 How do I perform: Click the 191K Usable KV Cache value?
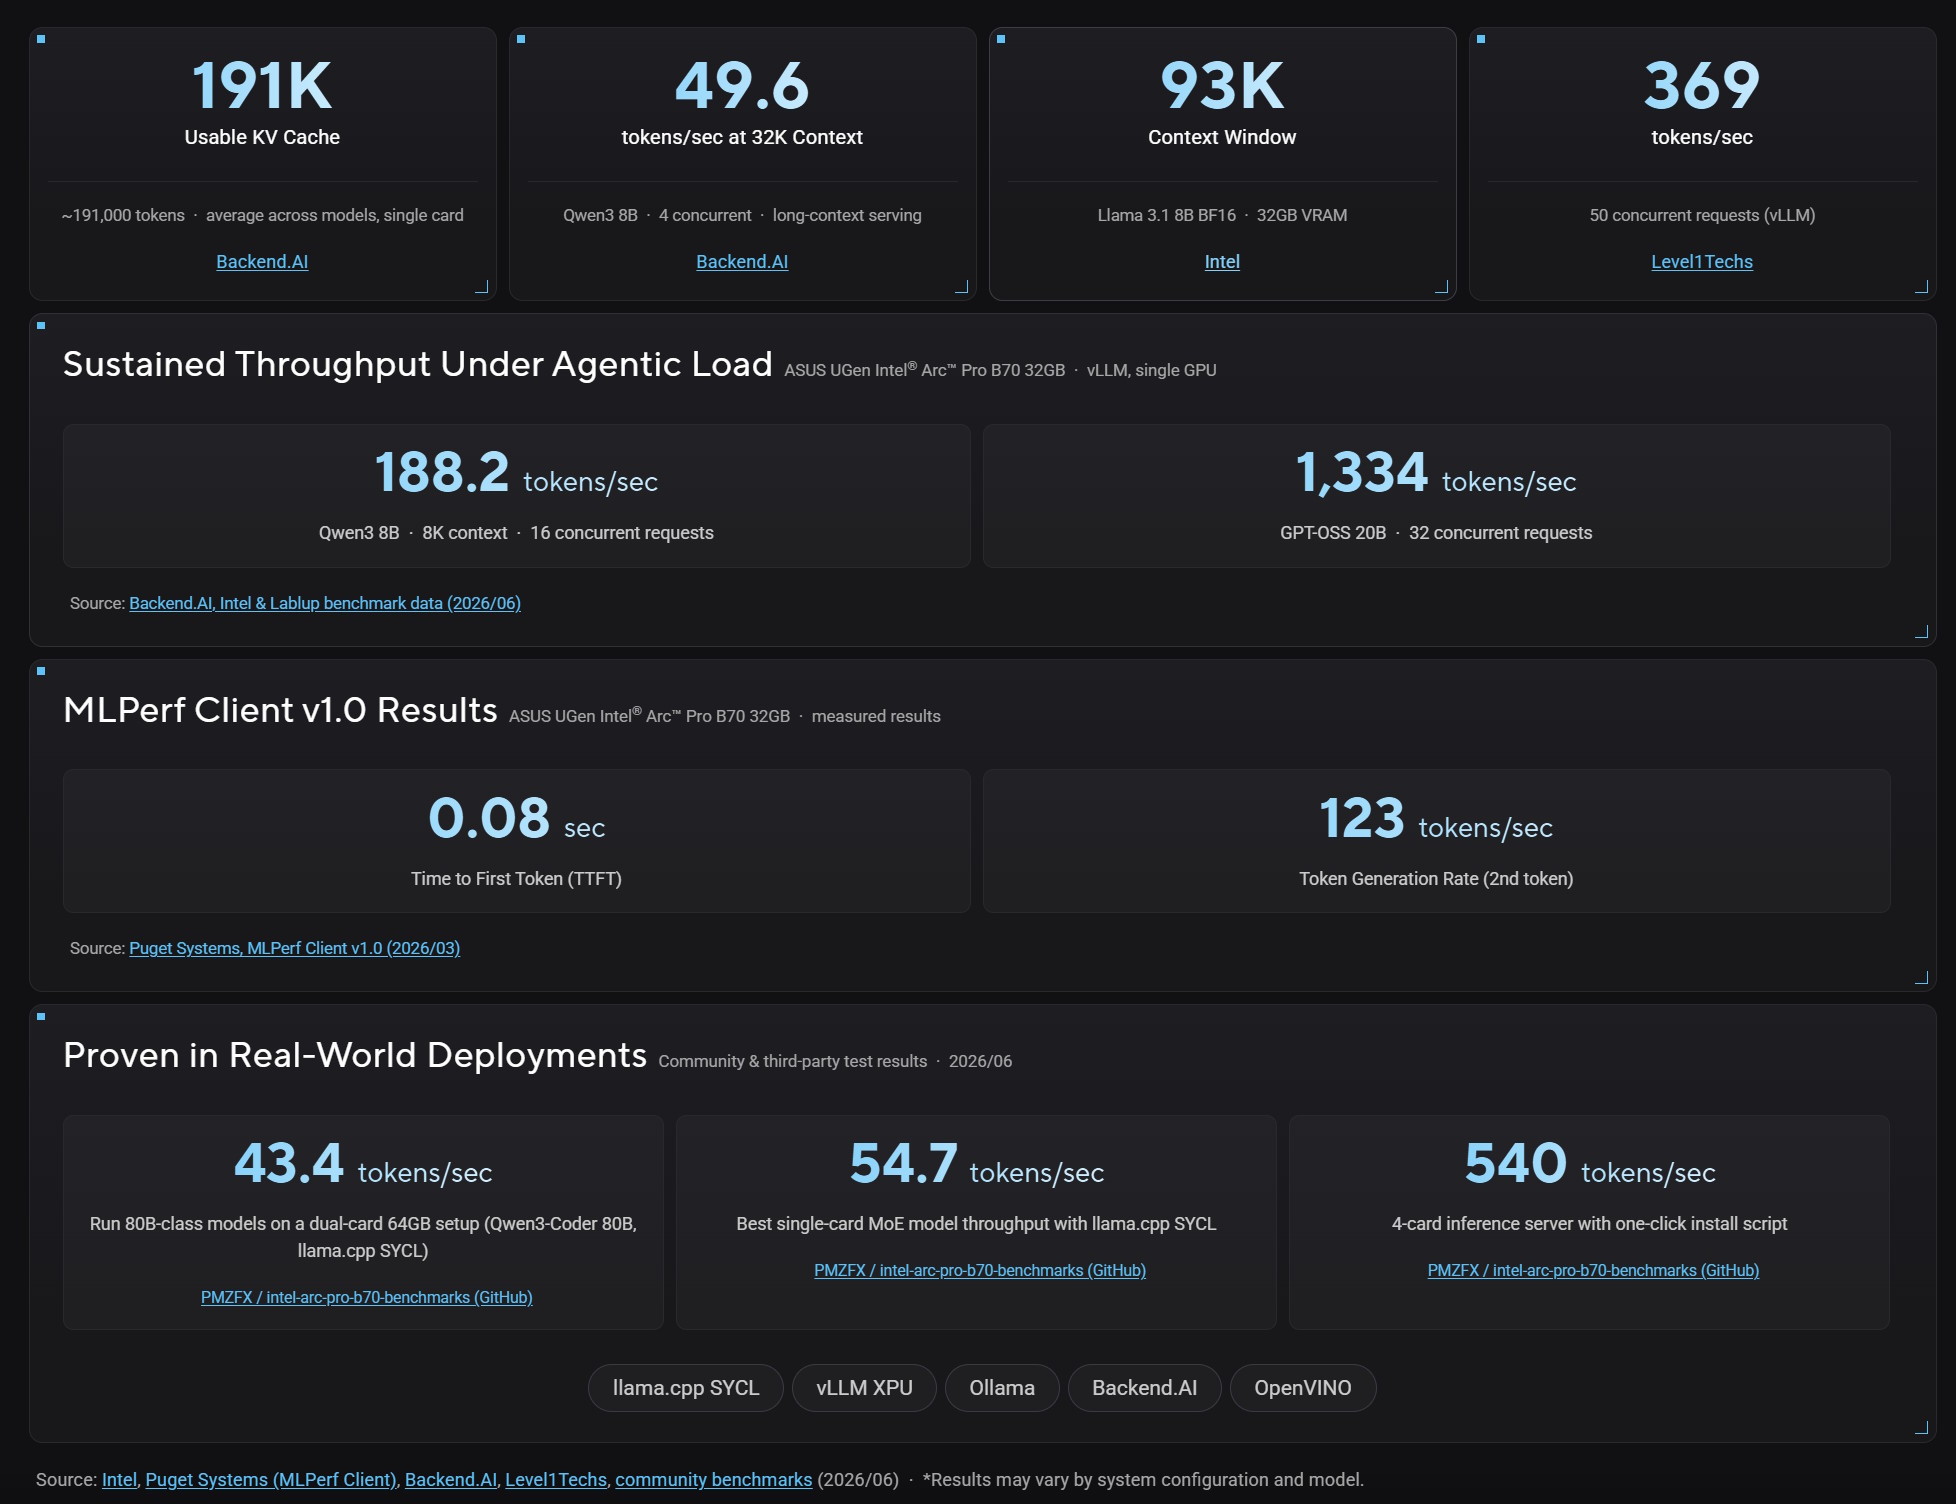(262, 86)
